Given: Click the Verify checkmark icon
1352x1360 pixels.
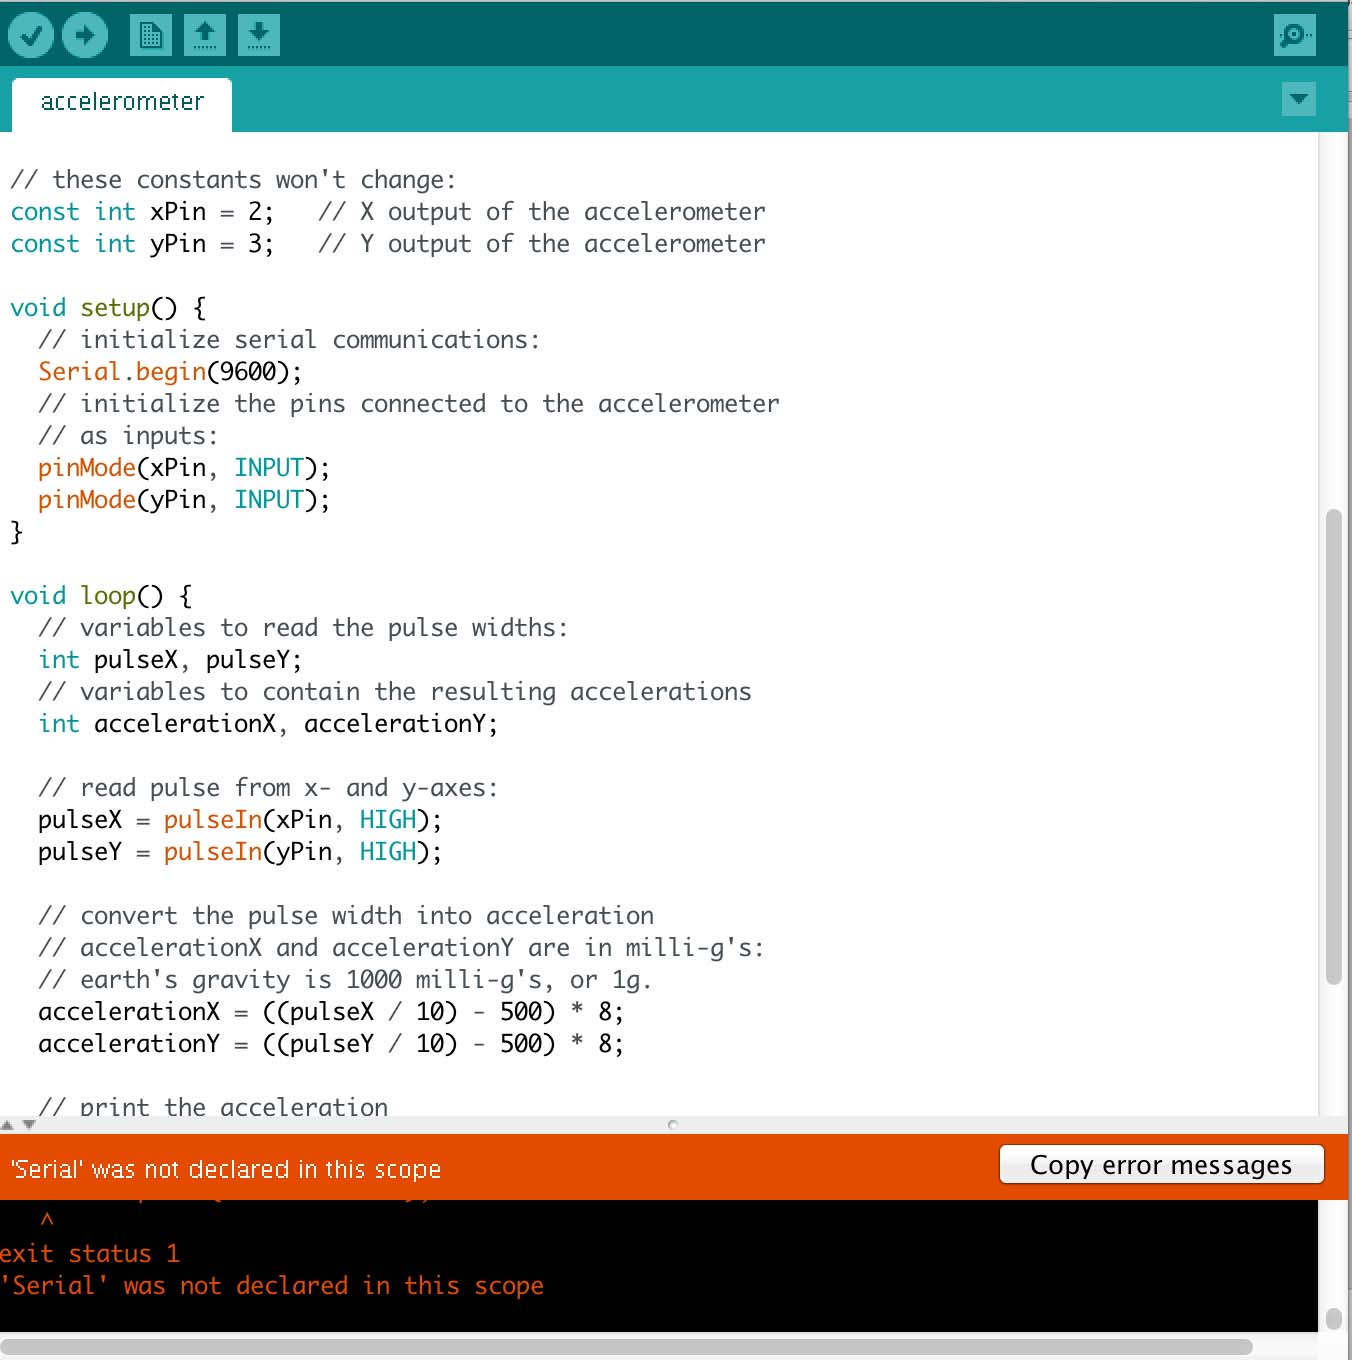Looking at the screenshot, I should tap(31, 35).
